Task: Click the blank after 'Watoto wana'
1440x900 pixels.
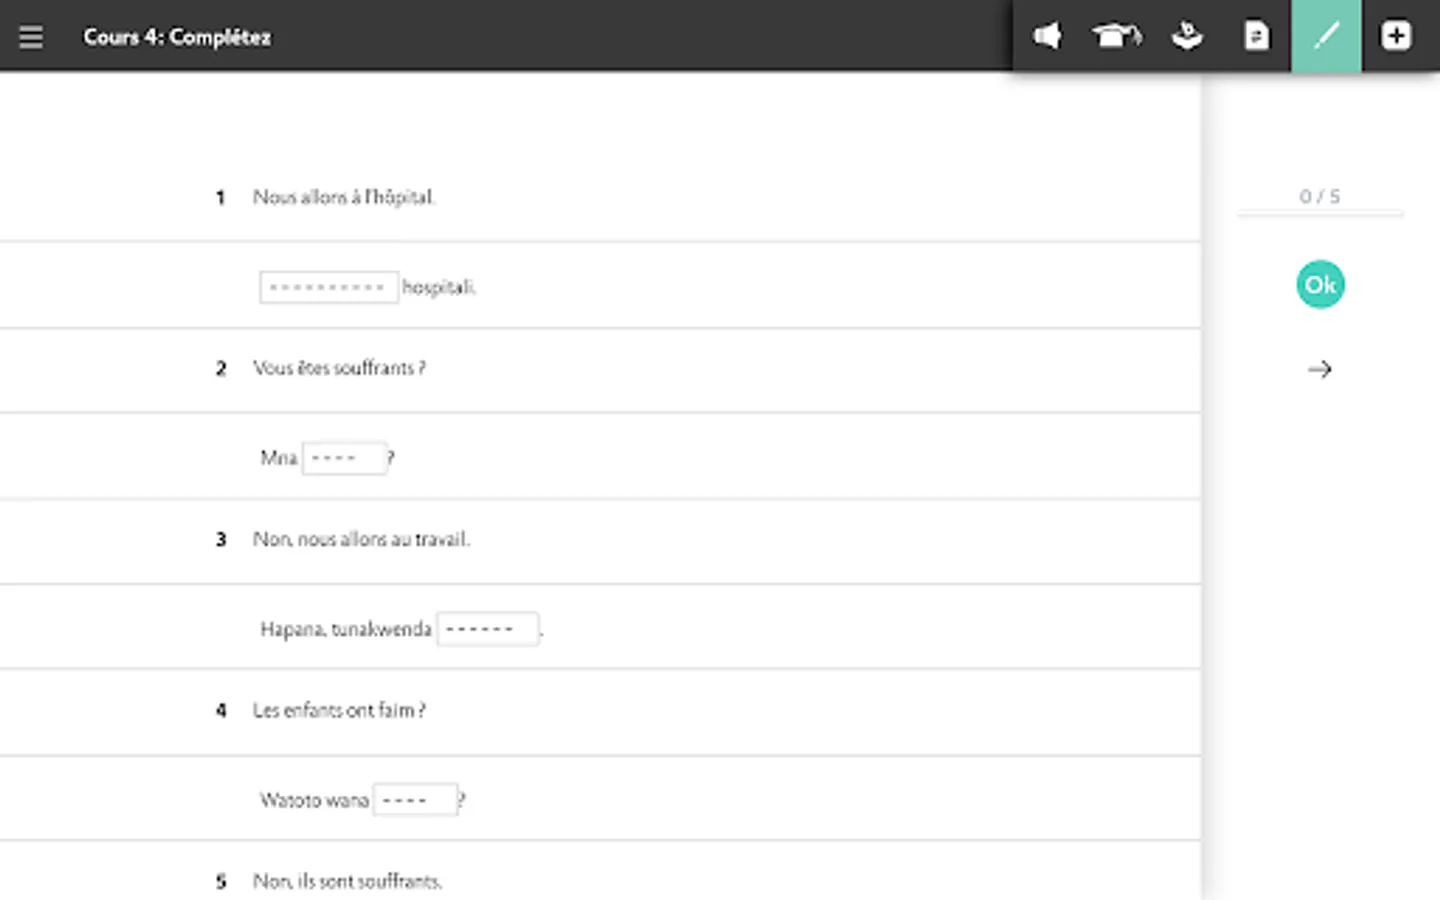Action: [x=415, y=800]
